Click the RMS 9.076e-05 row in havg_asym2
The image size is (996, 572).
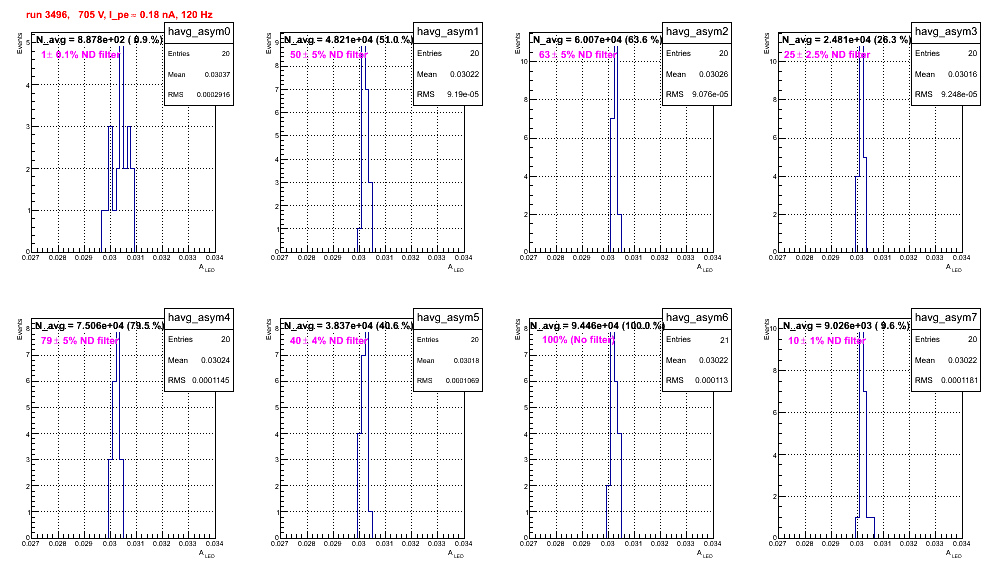(x=697, y=94)
